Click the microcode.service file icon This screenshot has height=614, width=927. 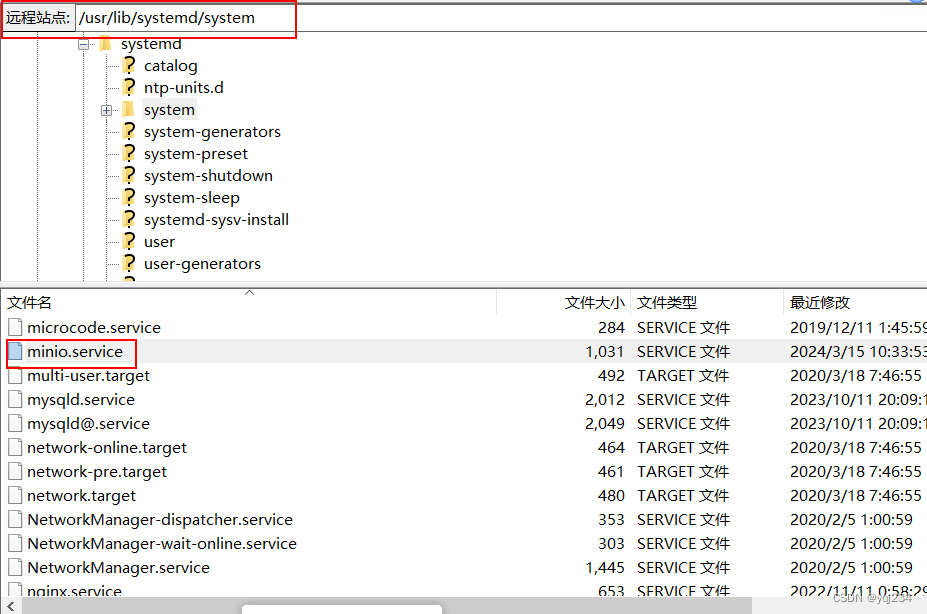click(15, 327)
